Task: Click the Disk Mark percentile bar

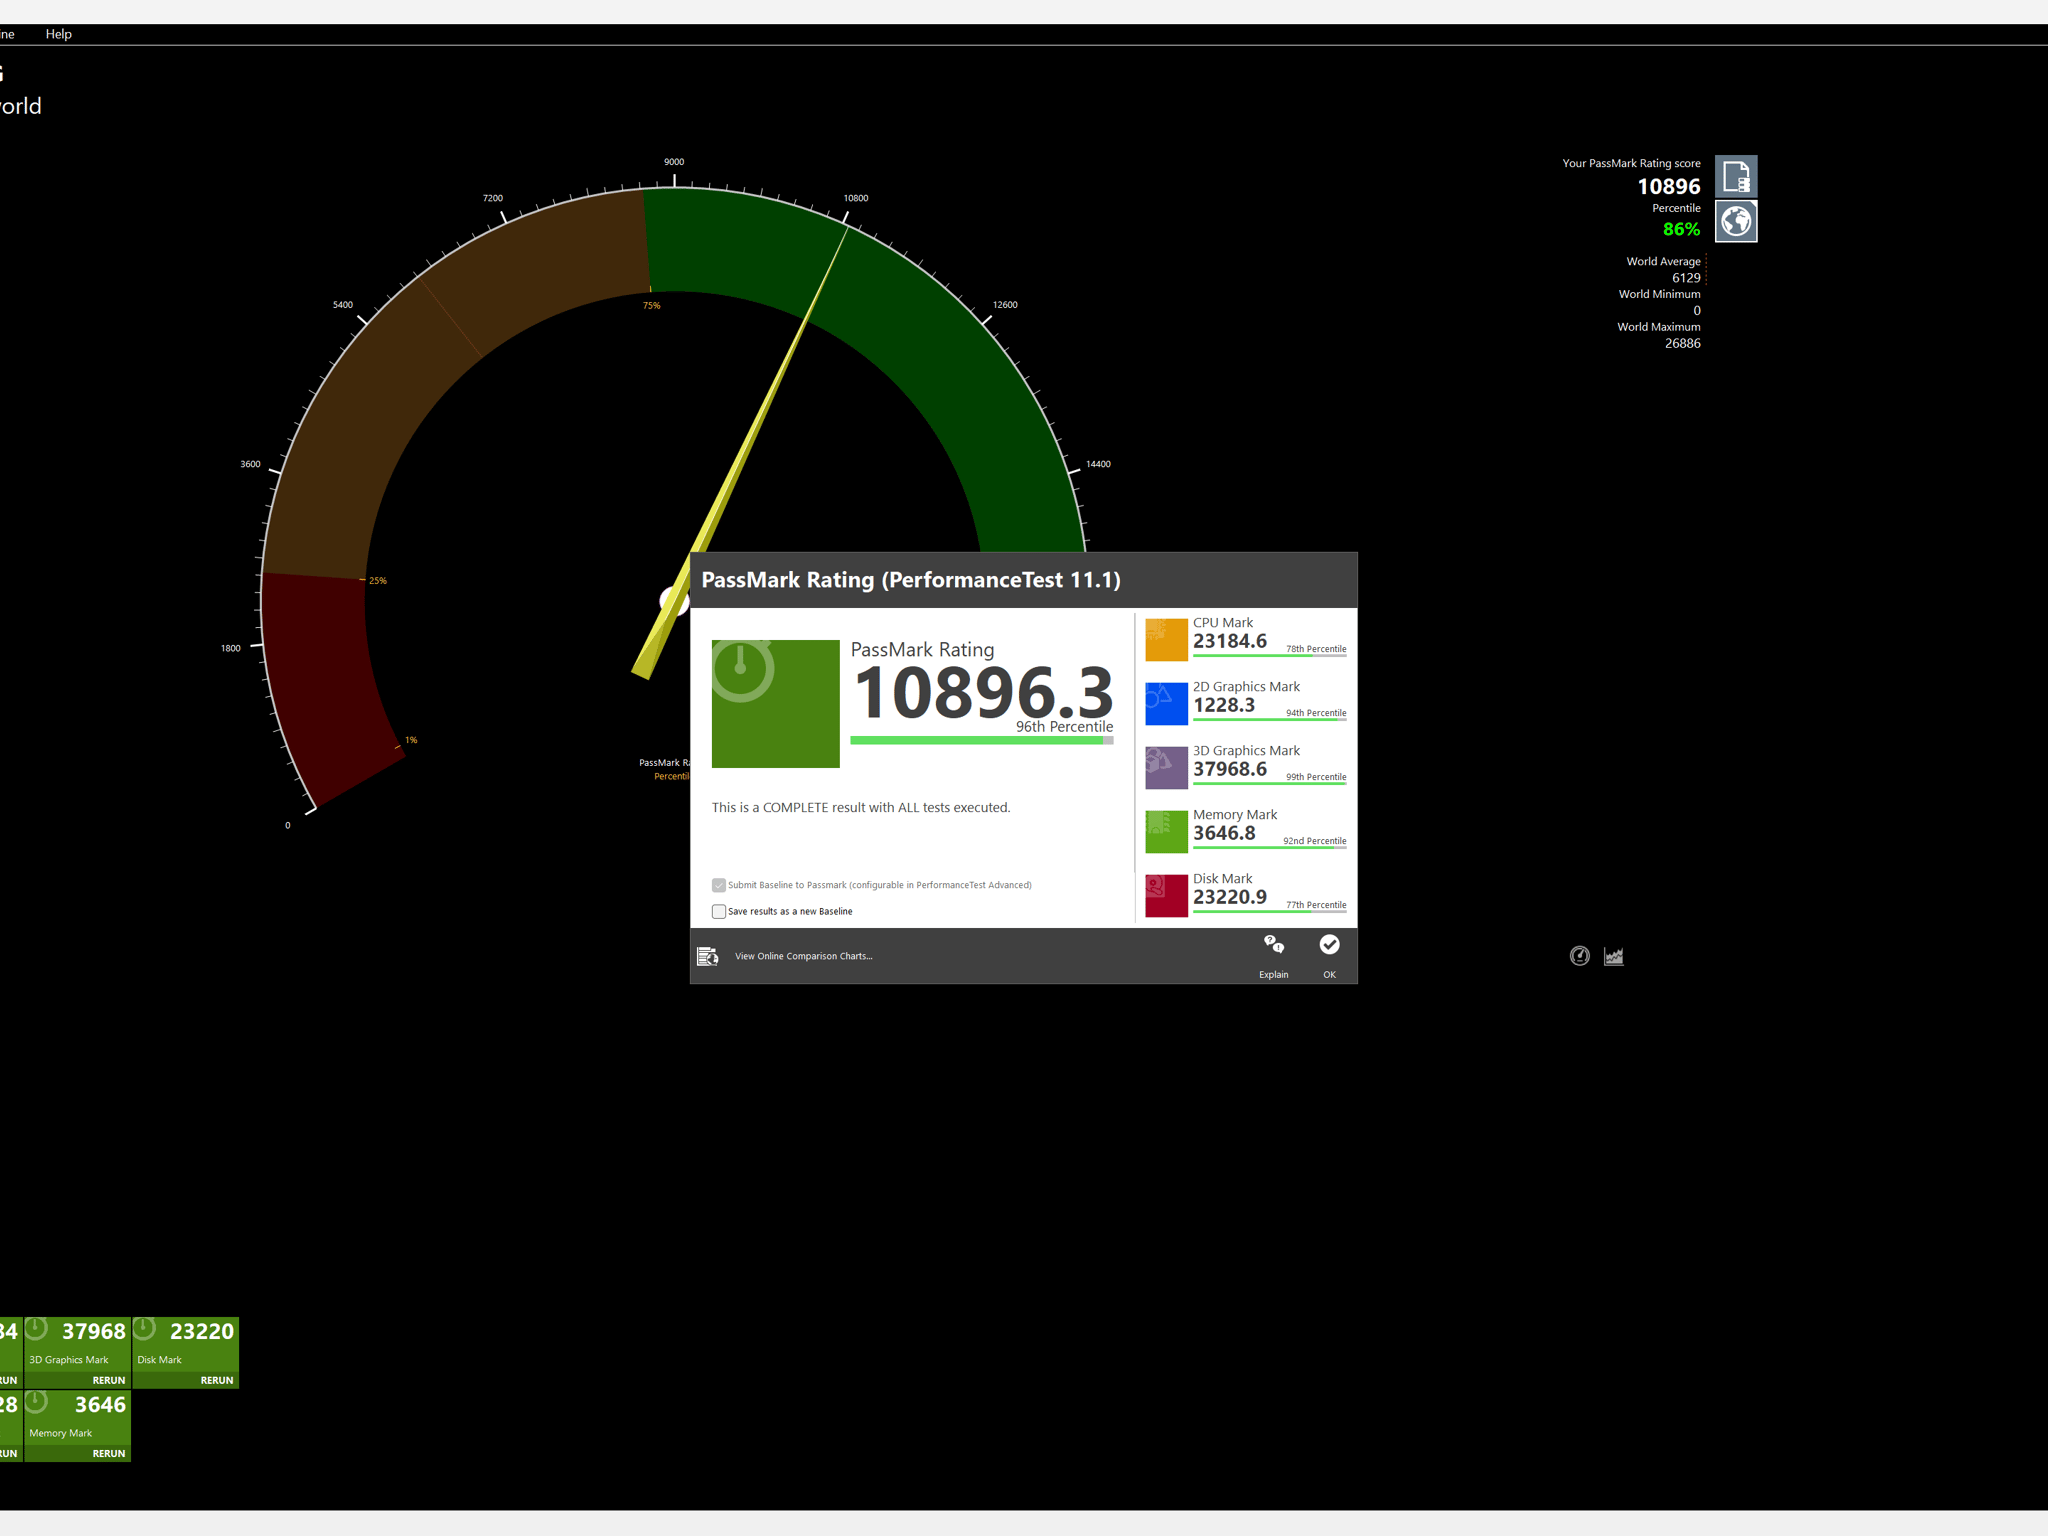Action: point(1270,912)
